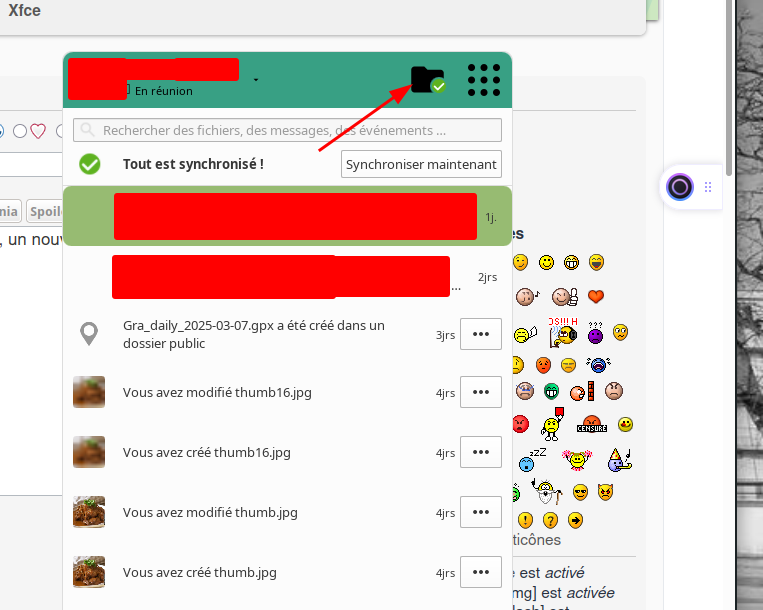Click the location pin activity icon
The image size is (763, 610).
pos(89,334)
